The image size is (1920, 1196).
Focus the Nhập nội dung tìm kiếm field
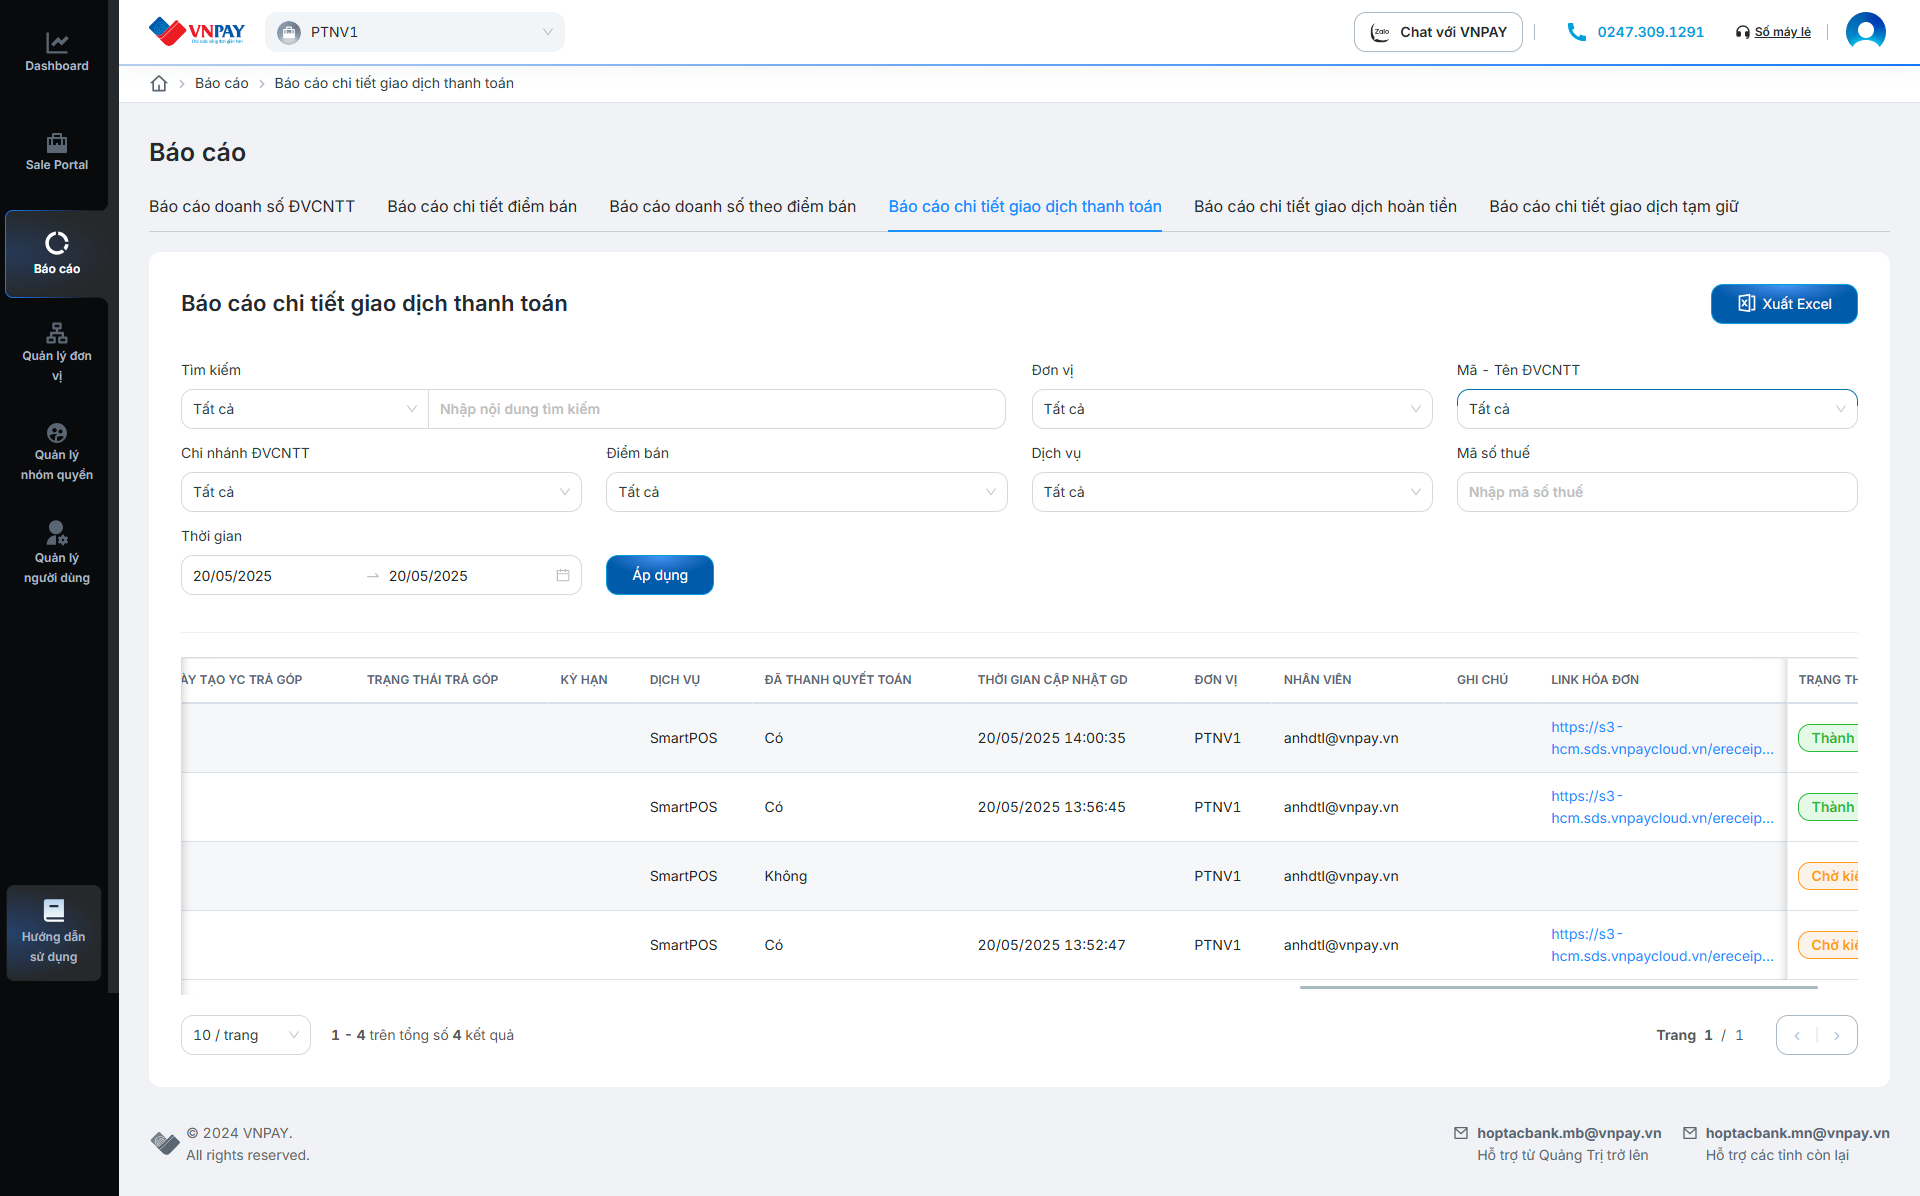pos(717,409)
